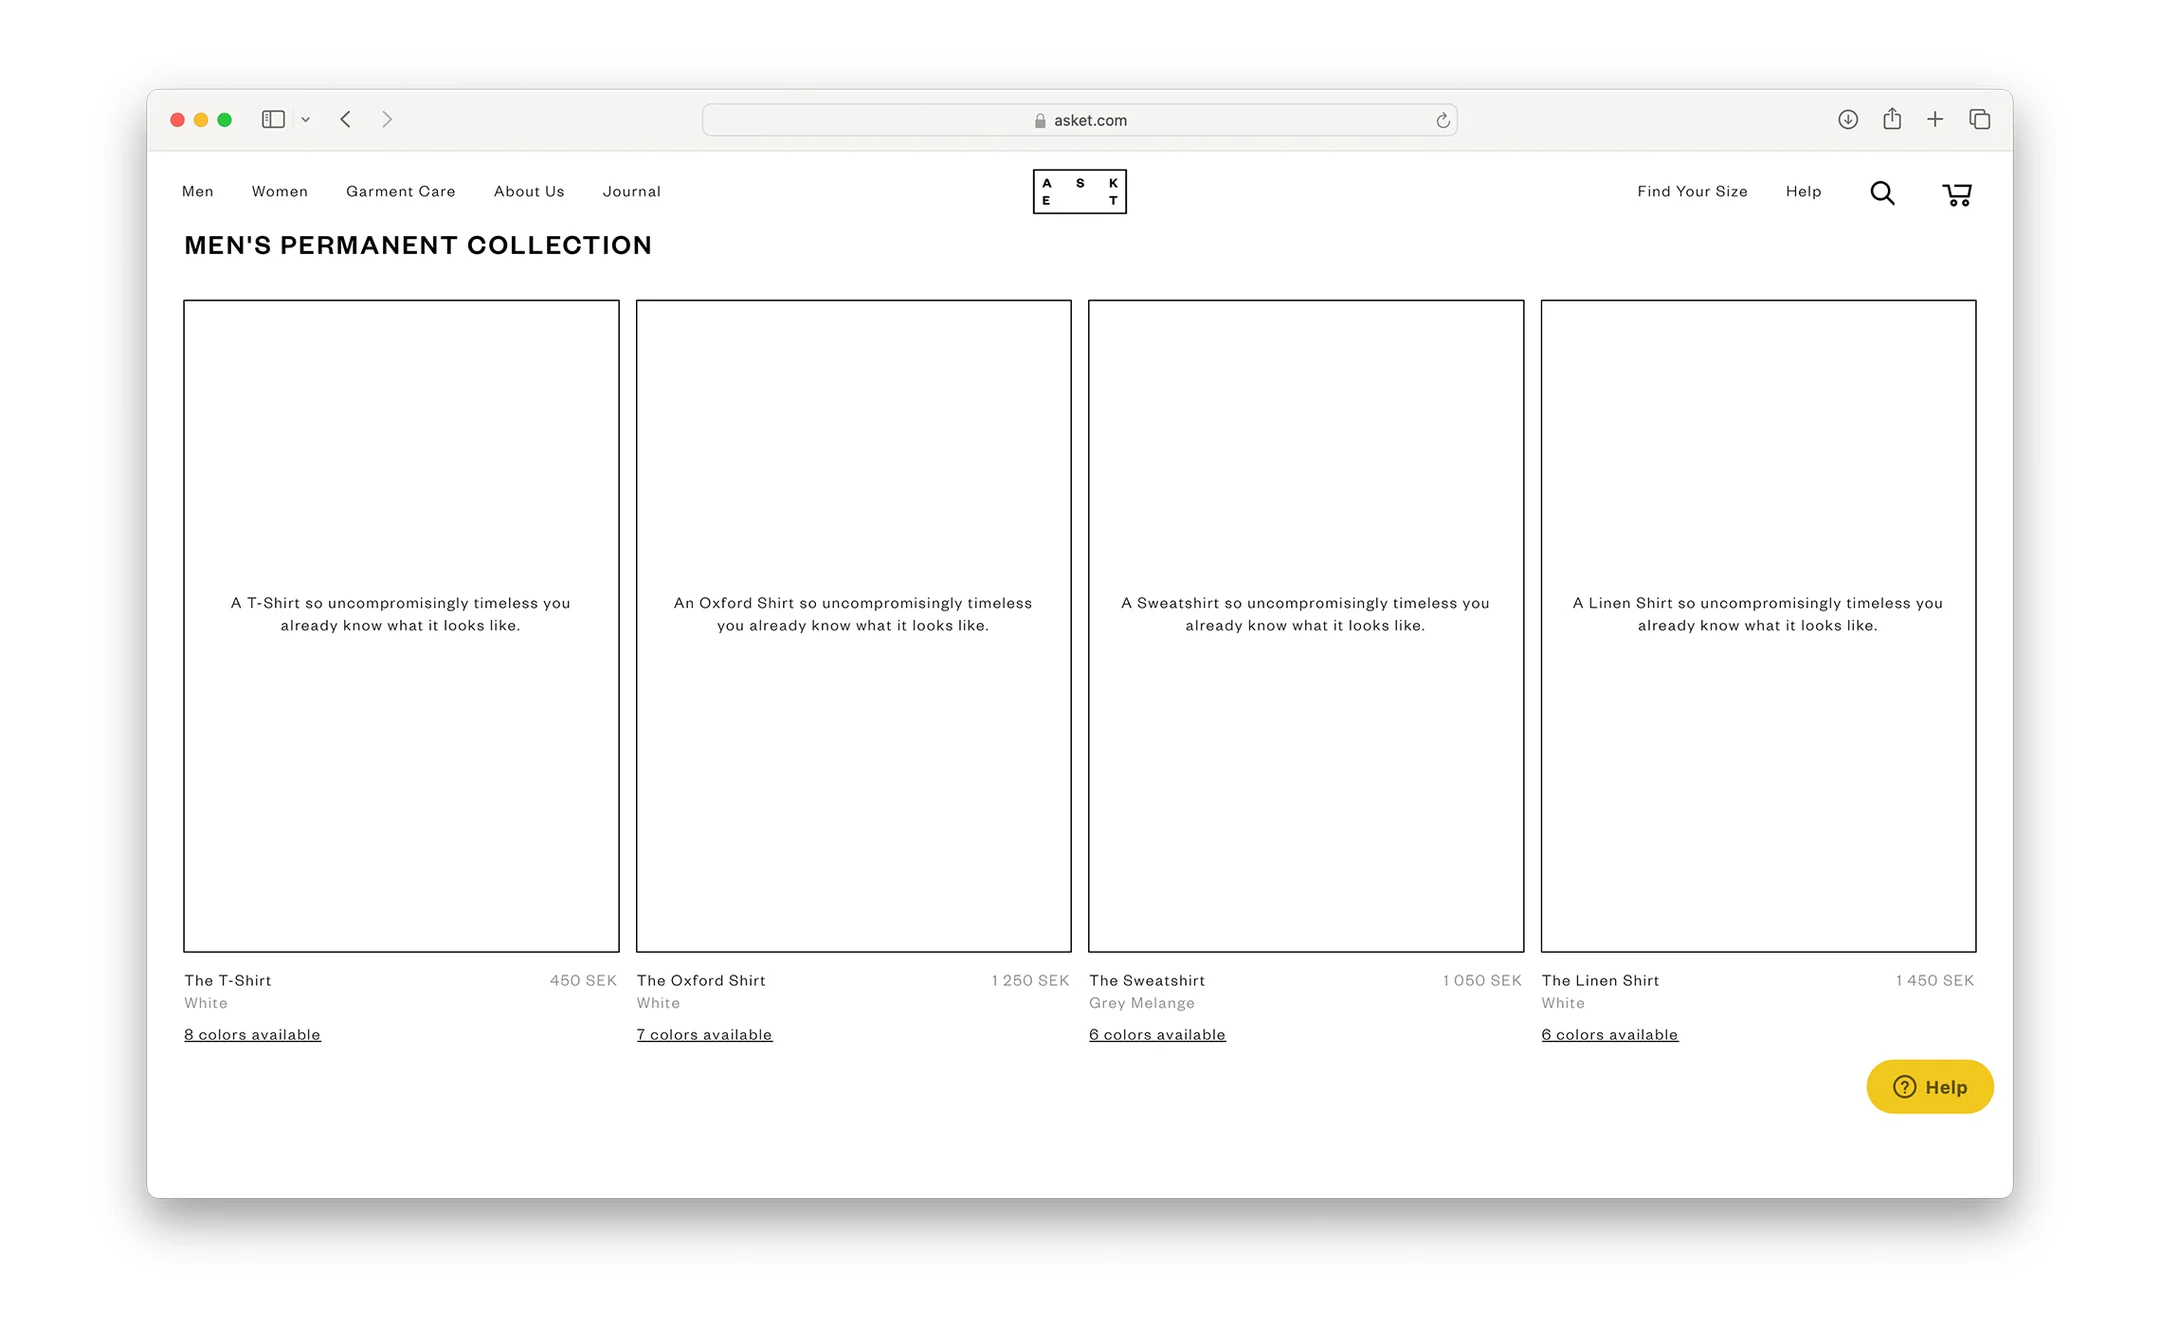Open the Linen Shirt product card

click(1758, 626)
